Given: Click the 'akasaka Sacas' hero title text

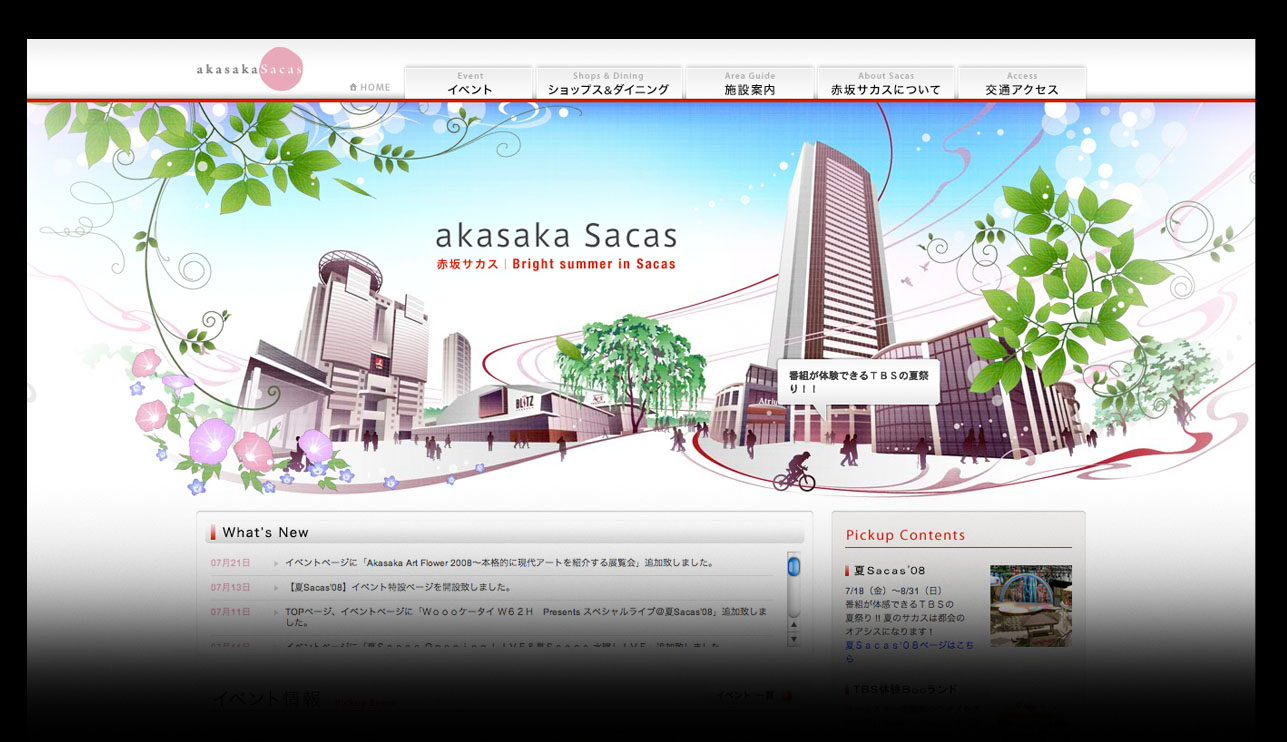Looking at the screenshot, I should (556, 237).
